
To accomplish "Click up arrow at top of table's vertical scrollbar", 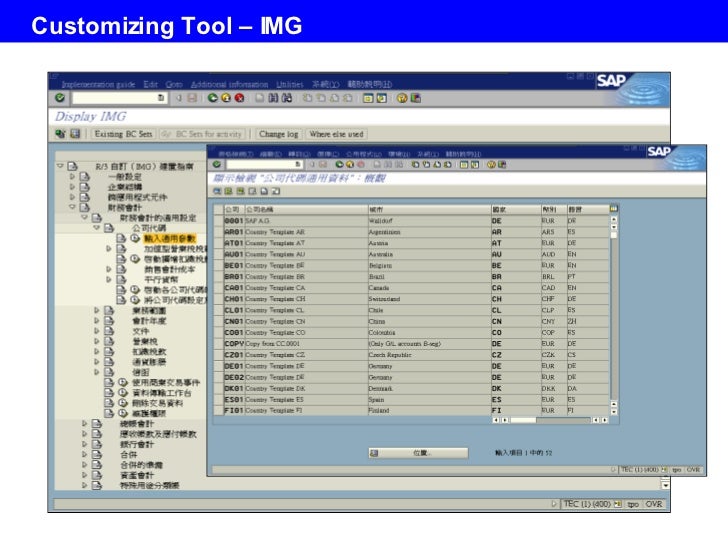I will (x=614, y=219).
